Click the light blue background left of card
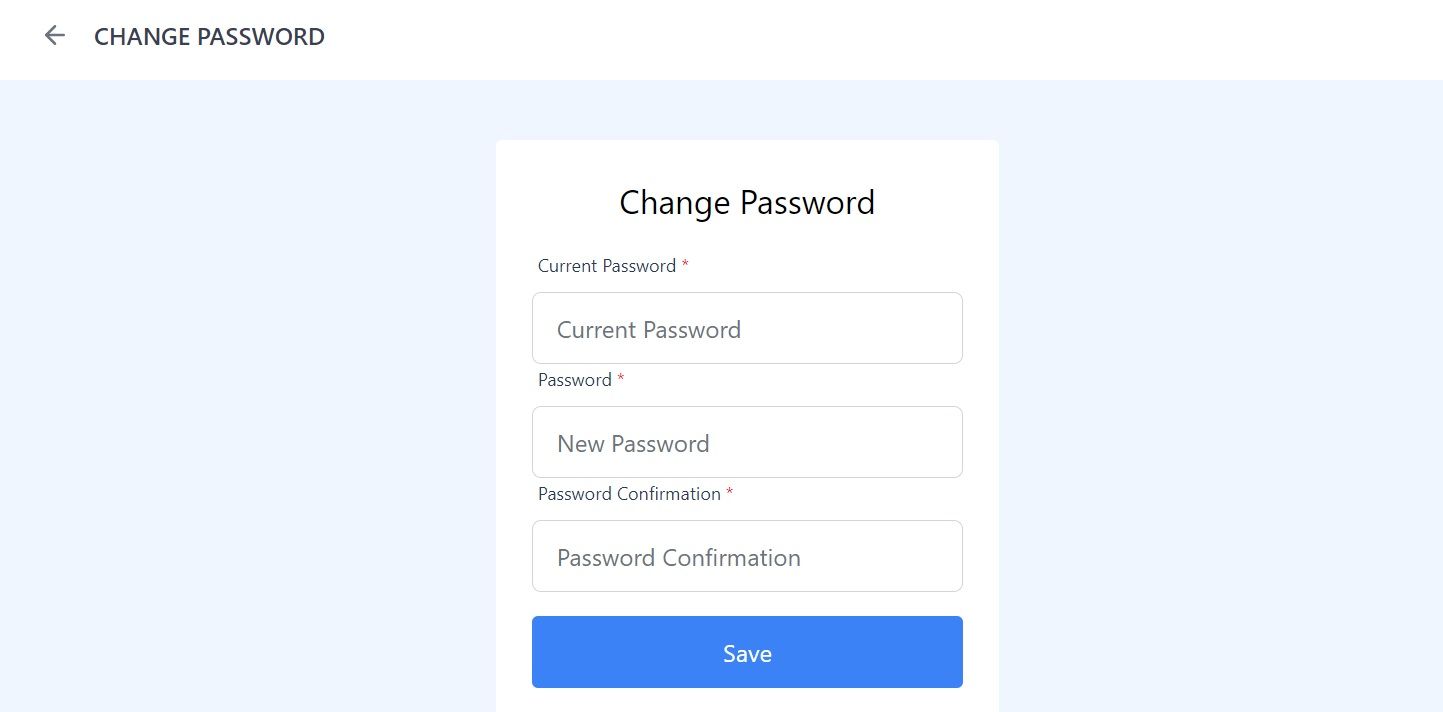The image size is (1443, 712). coord(248,400)
